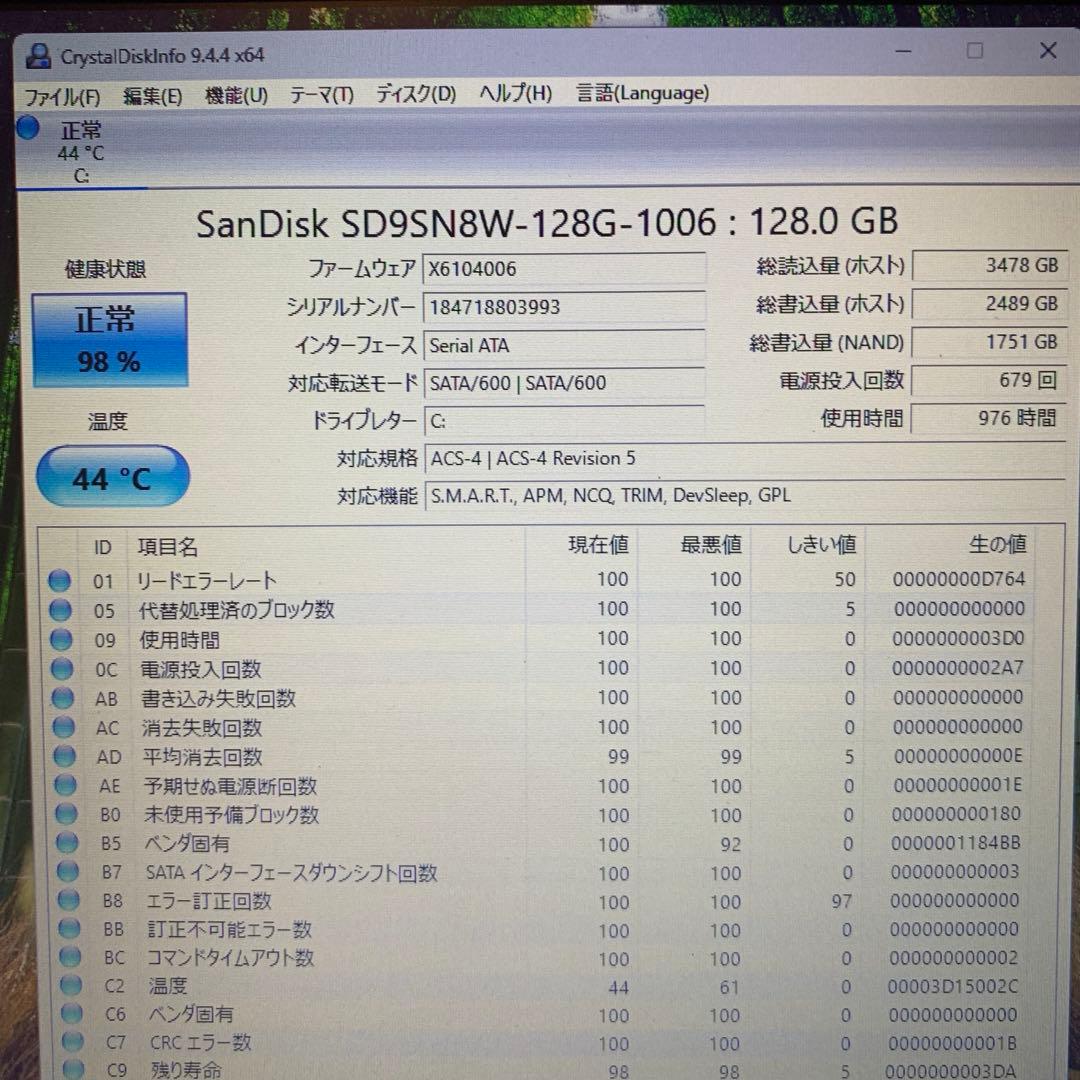Open the ヘルプ(H) menu
This screenshot has width=1080, height=1080.
click(x=515, y=92)
